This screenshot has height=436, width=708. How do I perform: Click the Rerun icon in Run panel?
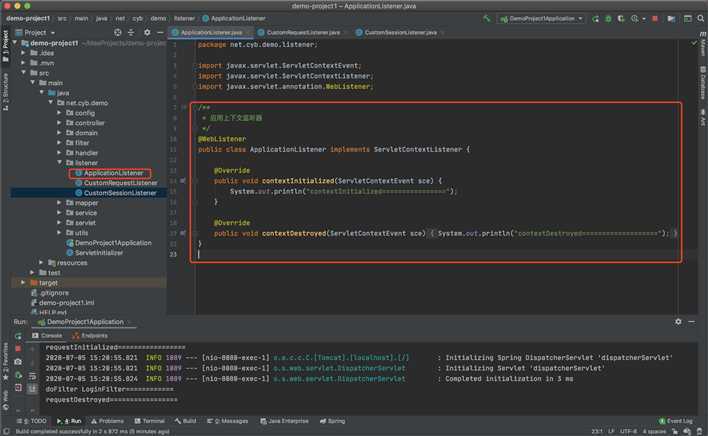[x=18, y=336]
